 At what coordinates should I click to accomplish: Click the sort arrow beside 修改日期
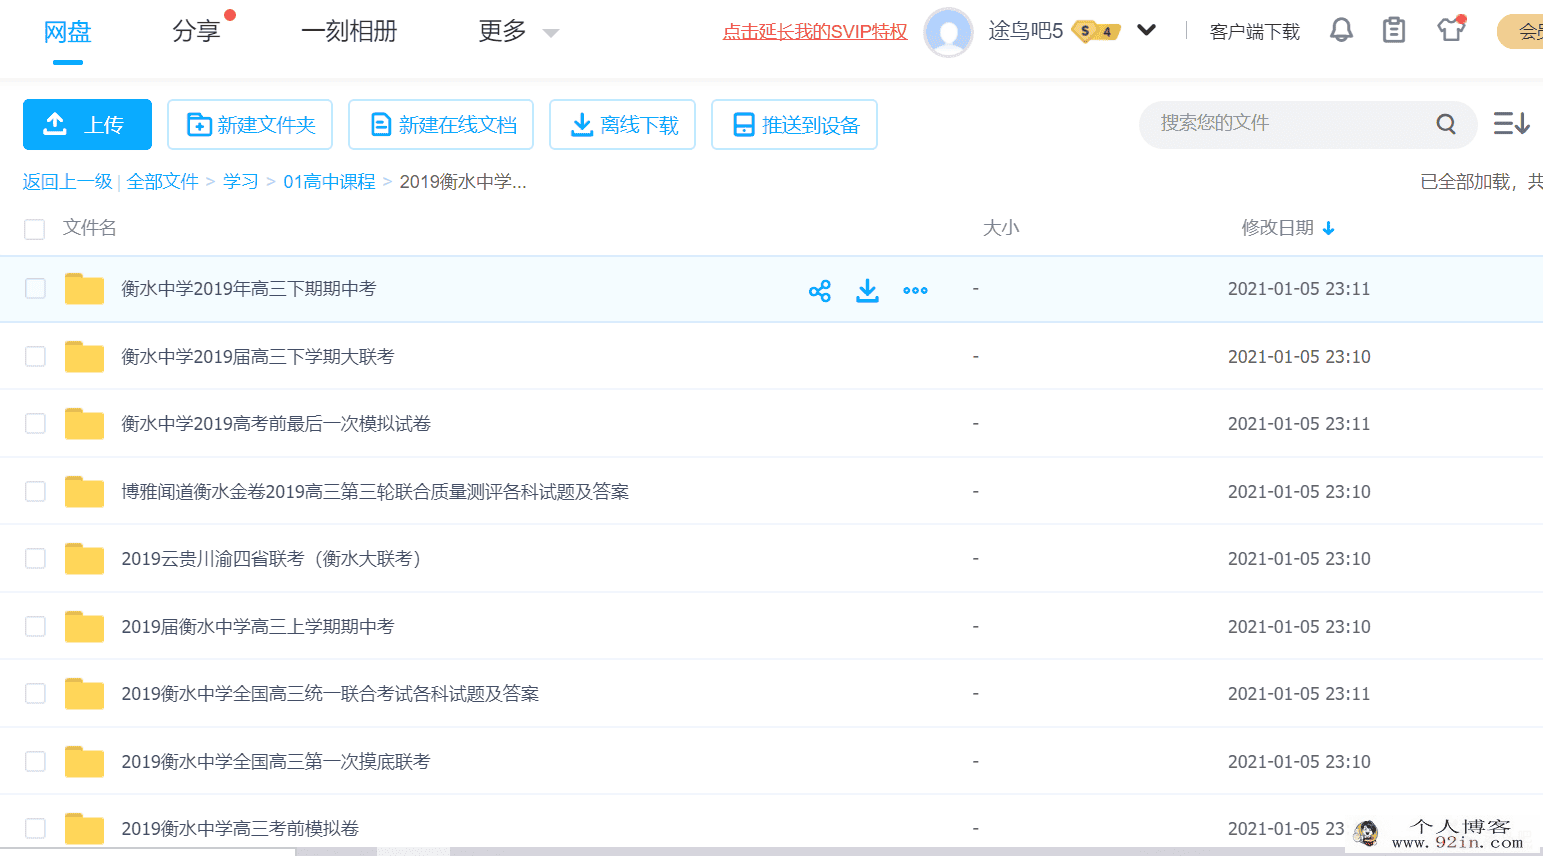1328,228
